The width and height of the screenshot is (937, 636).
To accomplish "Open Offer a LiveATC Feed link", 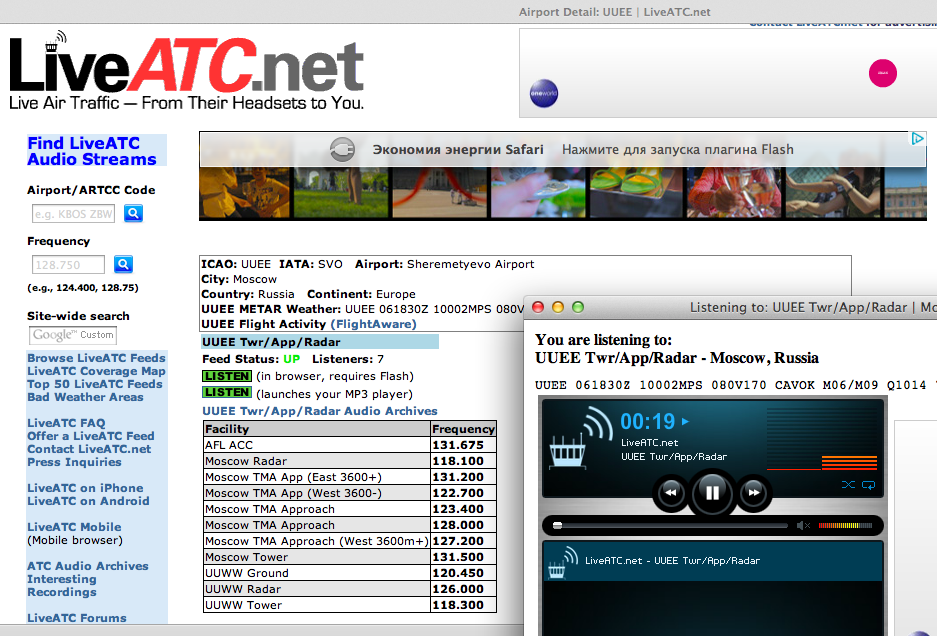I will coord(91,436).
